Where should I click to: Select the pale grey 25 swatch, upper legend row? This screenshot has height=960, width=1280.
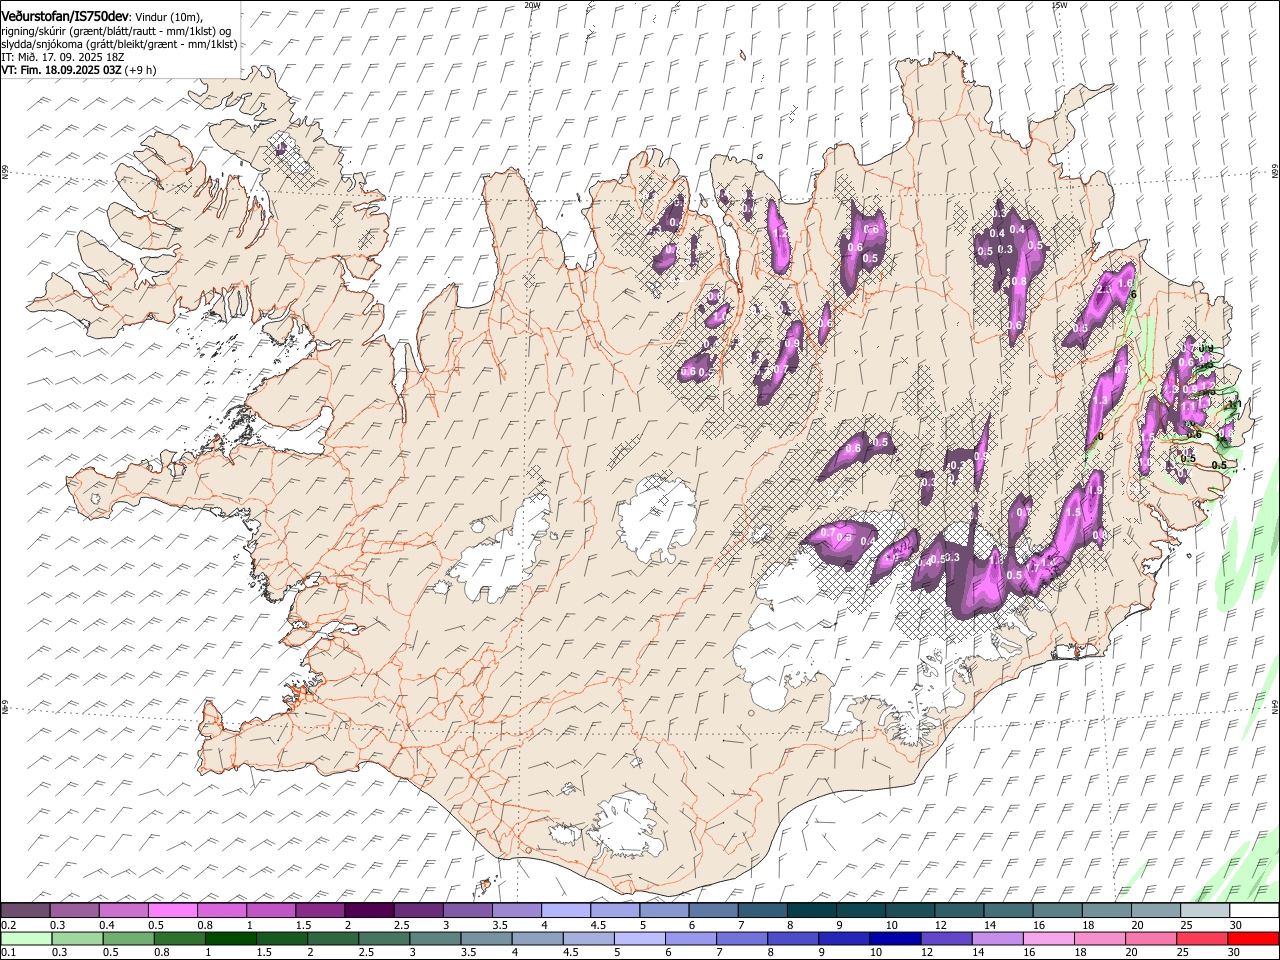pos(1206,910)
